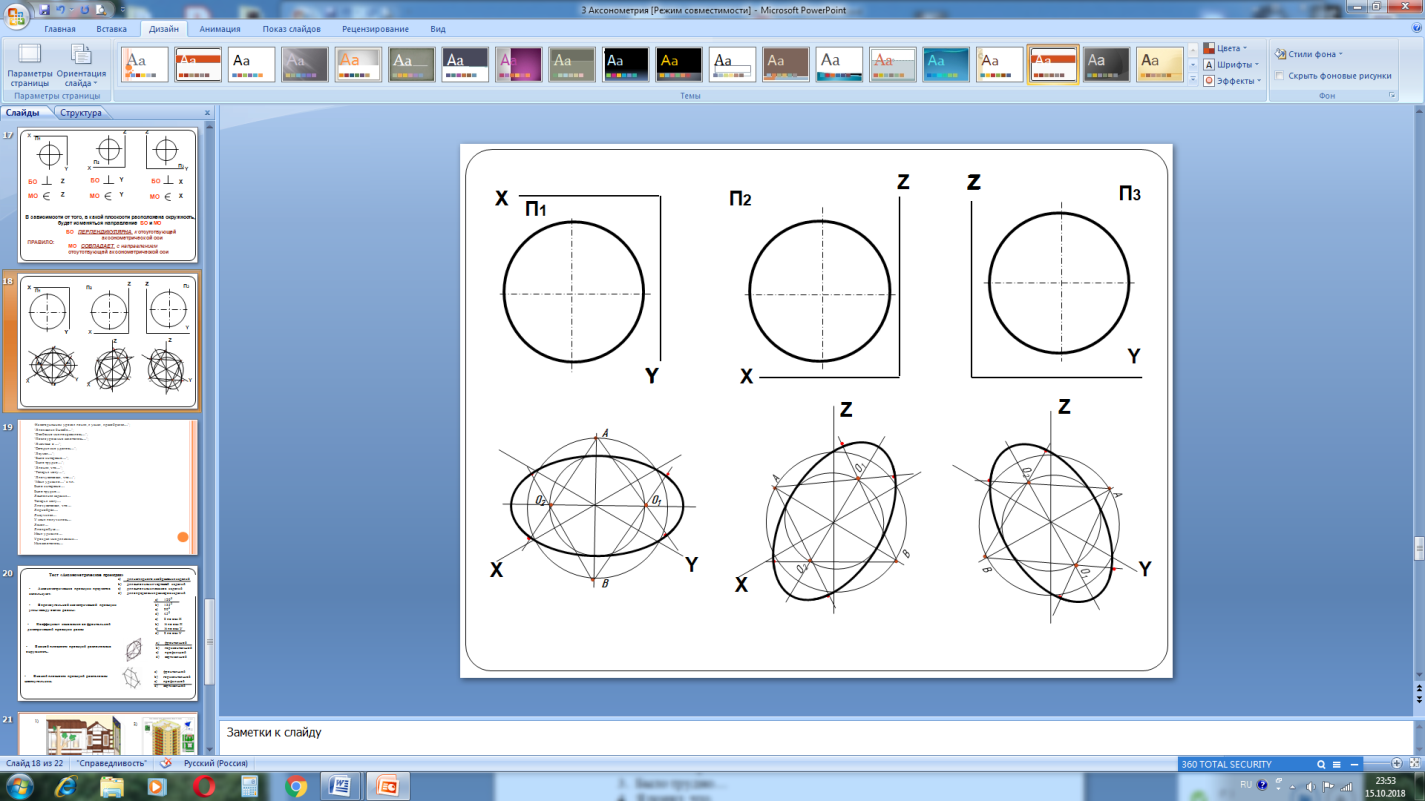1425x801 pixels.
Task: Fit slide to current window
Action: pyautogui.click(x=1414, y=764)
